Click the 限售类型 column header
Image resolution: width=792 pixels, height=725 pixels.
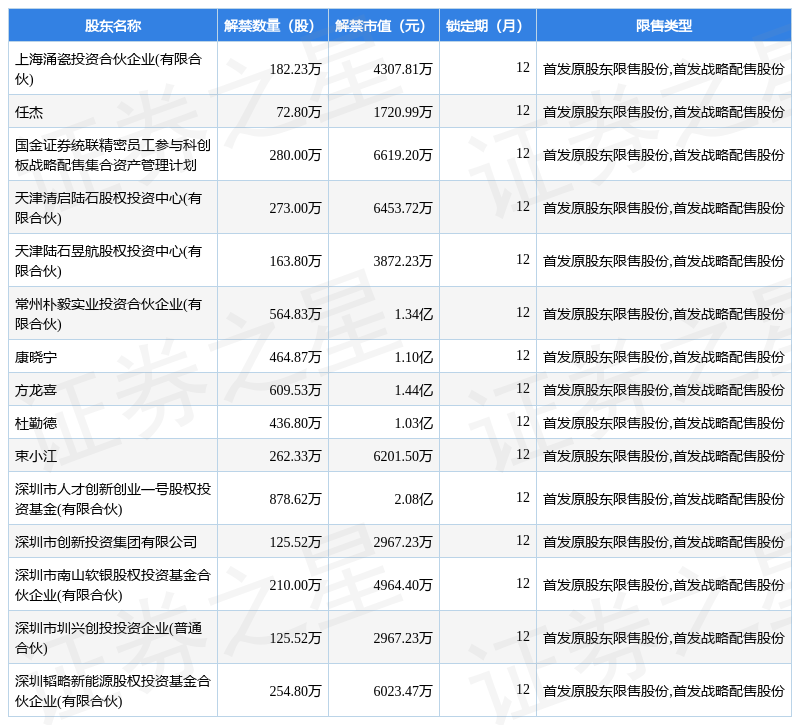664,25
